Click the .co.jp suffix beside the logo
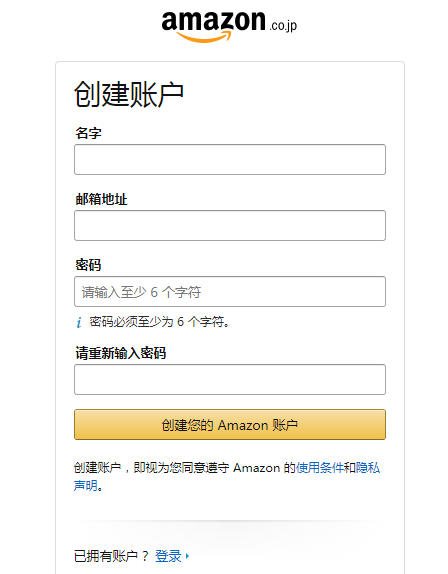Viewport: 448px width, 574px height. (283, 26)
